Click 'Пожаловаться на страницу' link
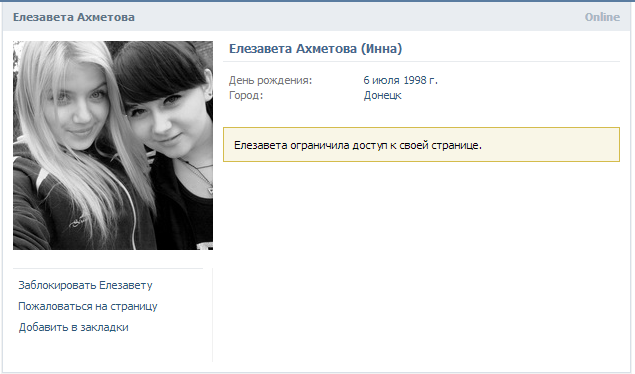635x374 pixels. click(x=88, y=306)
